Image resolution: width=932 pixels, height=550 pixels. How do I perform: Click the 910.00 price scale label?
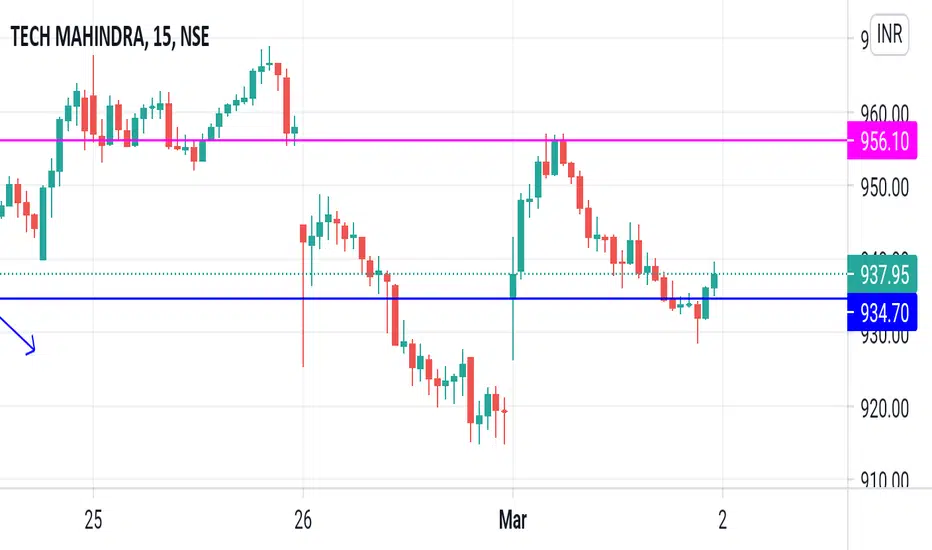pyautogui.click(x=884, y=479)
